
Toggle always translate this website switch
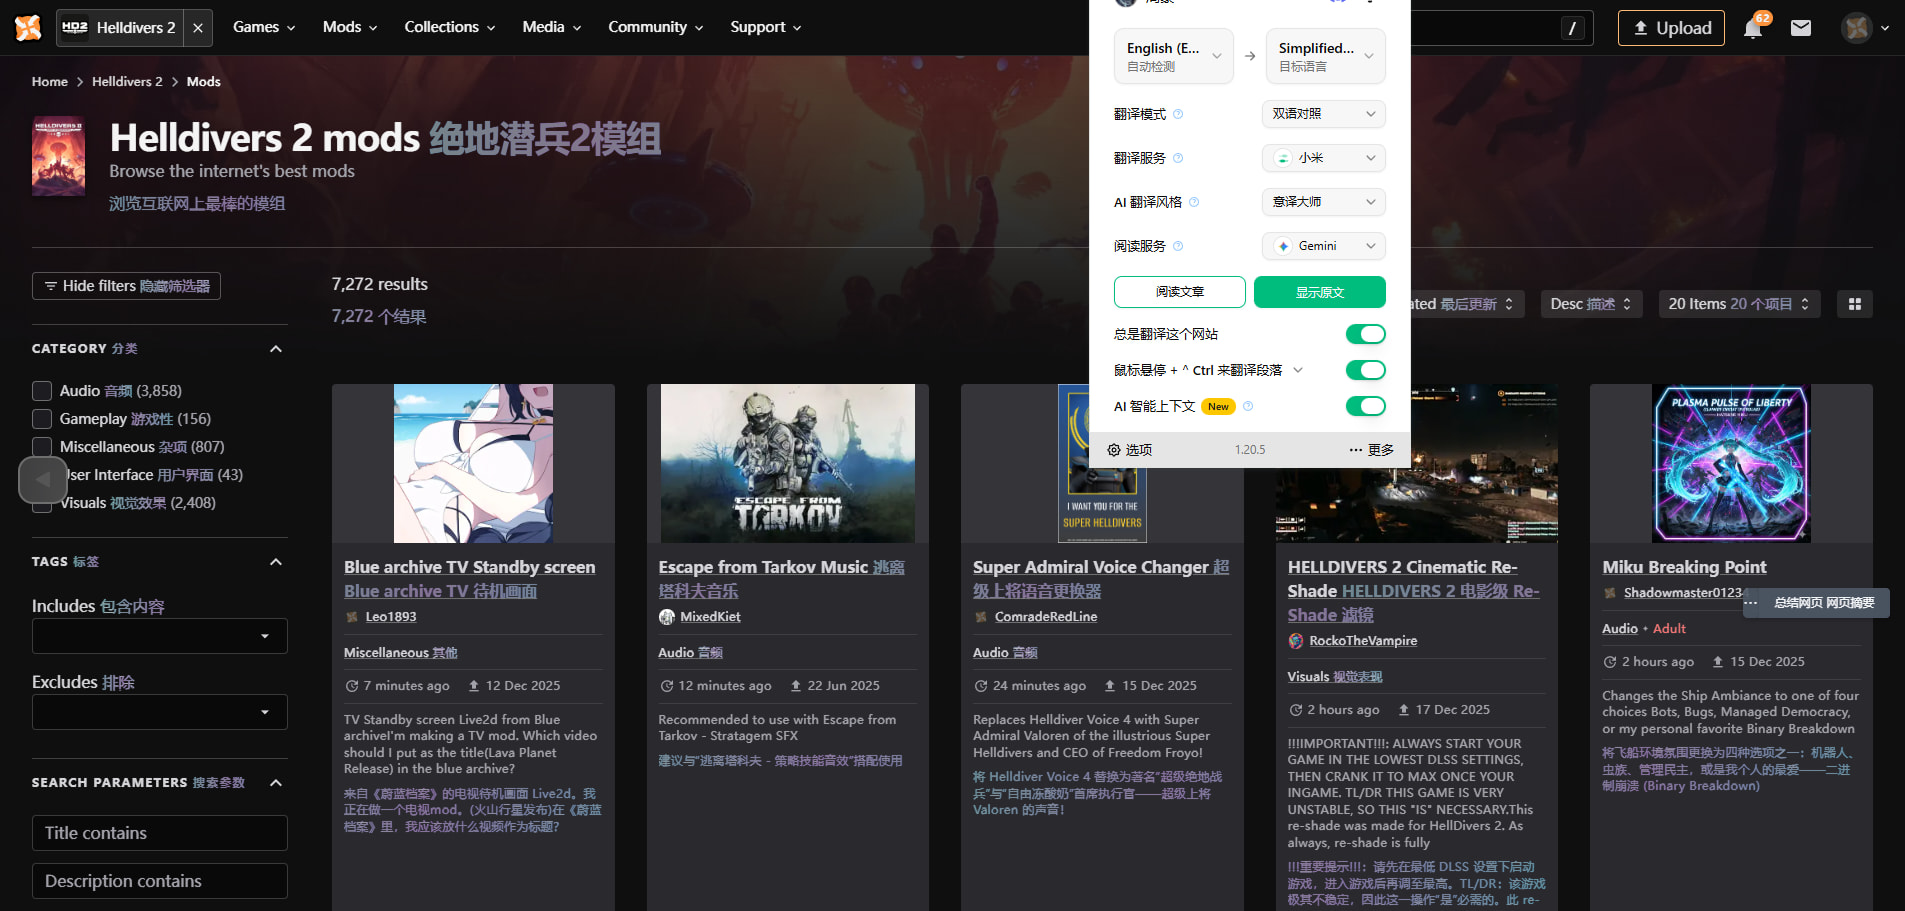1365,334
